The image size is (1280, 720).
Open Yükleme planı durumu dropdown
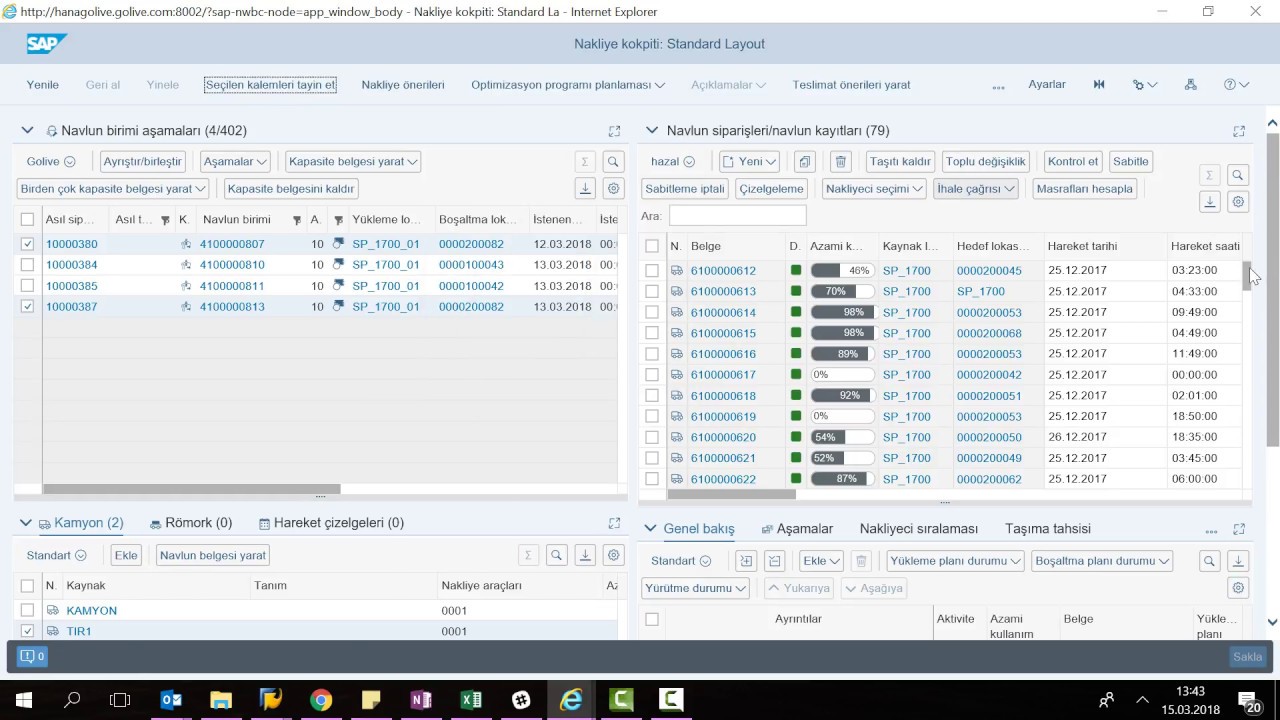click(955, 561)
